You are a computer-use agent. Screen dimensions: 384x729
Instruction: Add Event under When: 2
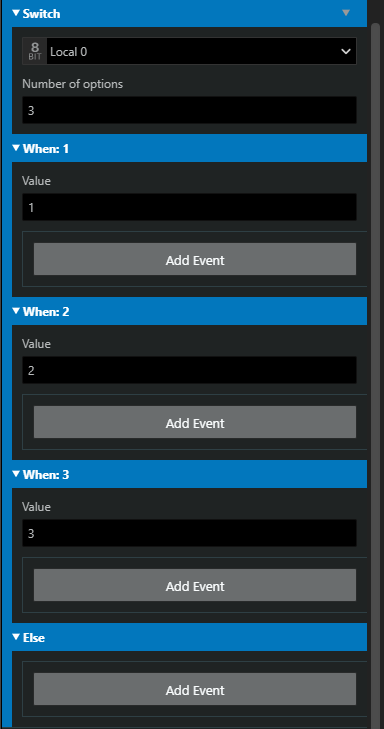click(x=195, y=422)
